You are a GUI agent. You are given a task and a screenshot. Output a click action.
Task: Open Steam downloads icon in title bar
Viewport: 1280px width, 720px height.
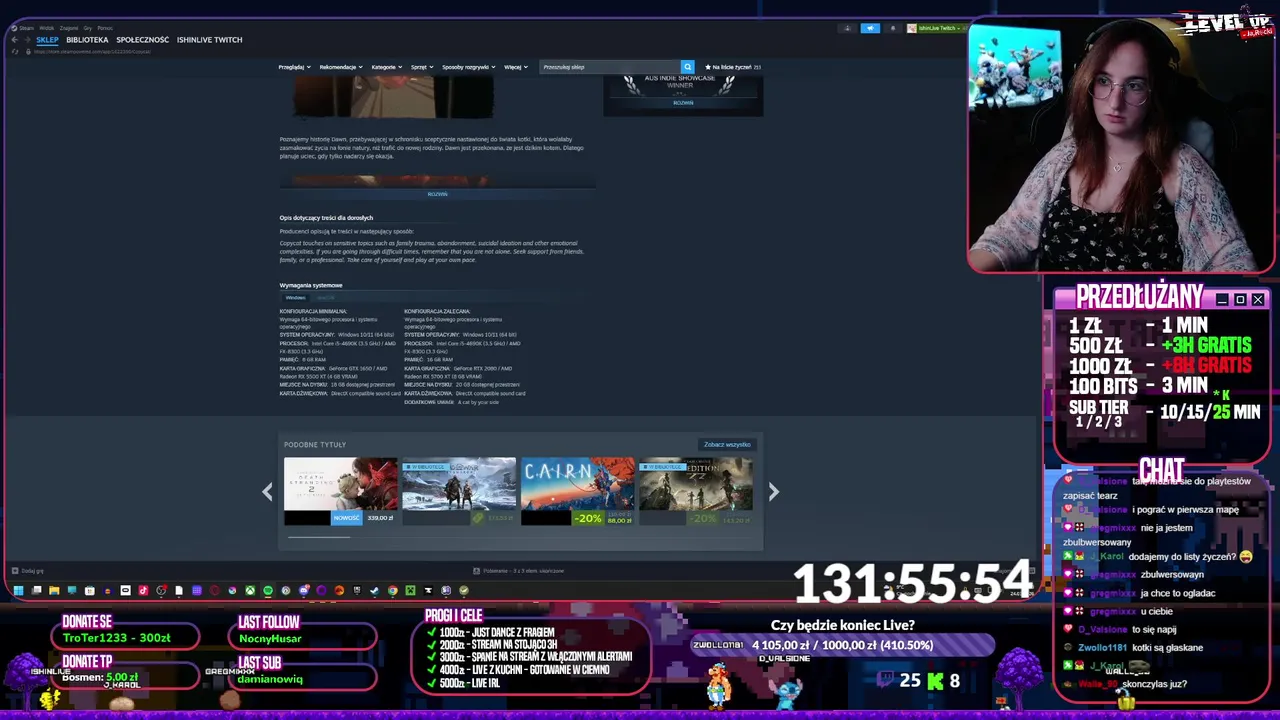coord(847,28)
